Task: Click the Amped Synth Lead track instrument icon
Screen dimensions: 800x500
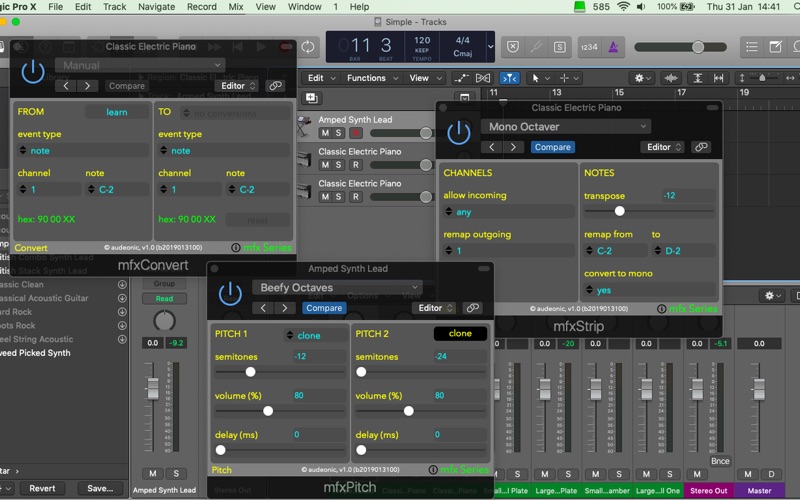Action: pos(305,125)
